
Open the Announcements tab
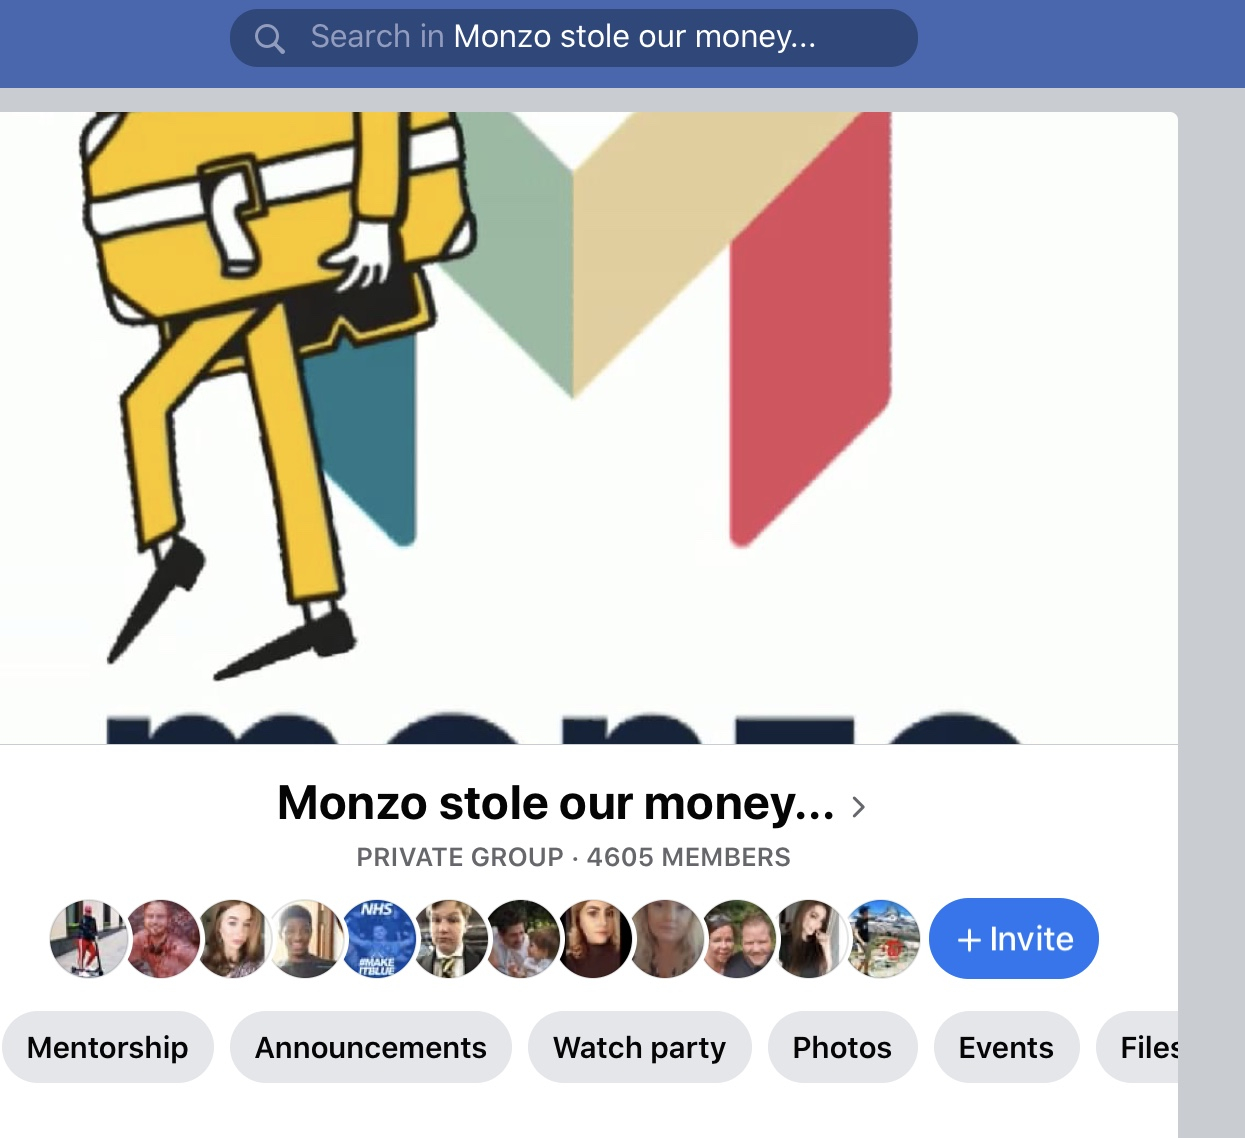pos(371,1047)
